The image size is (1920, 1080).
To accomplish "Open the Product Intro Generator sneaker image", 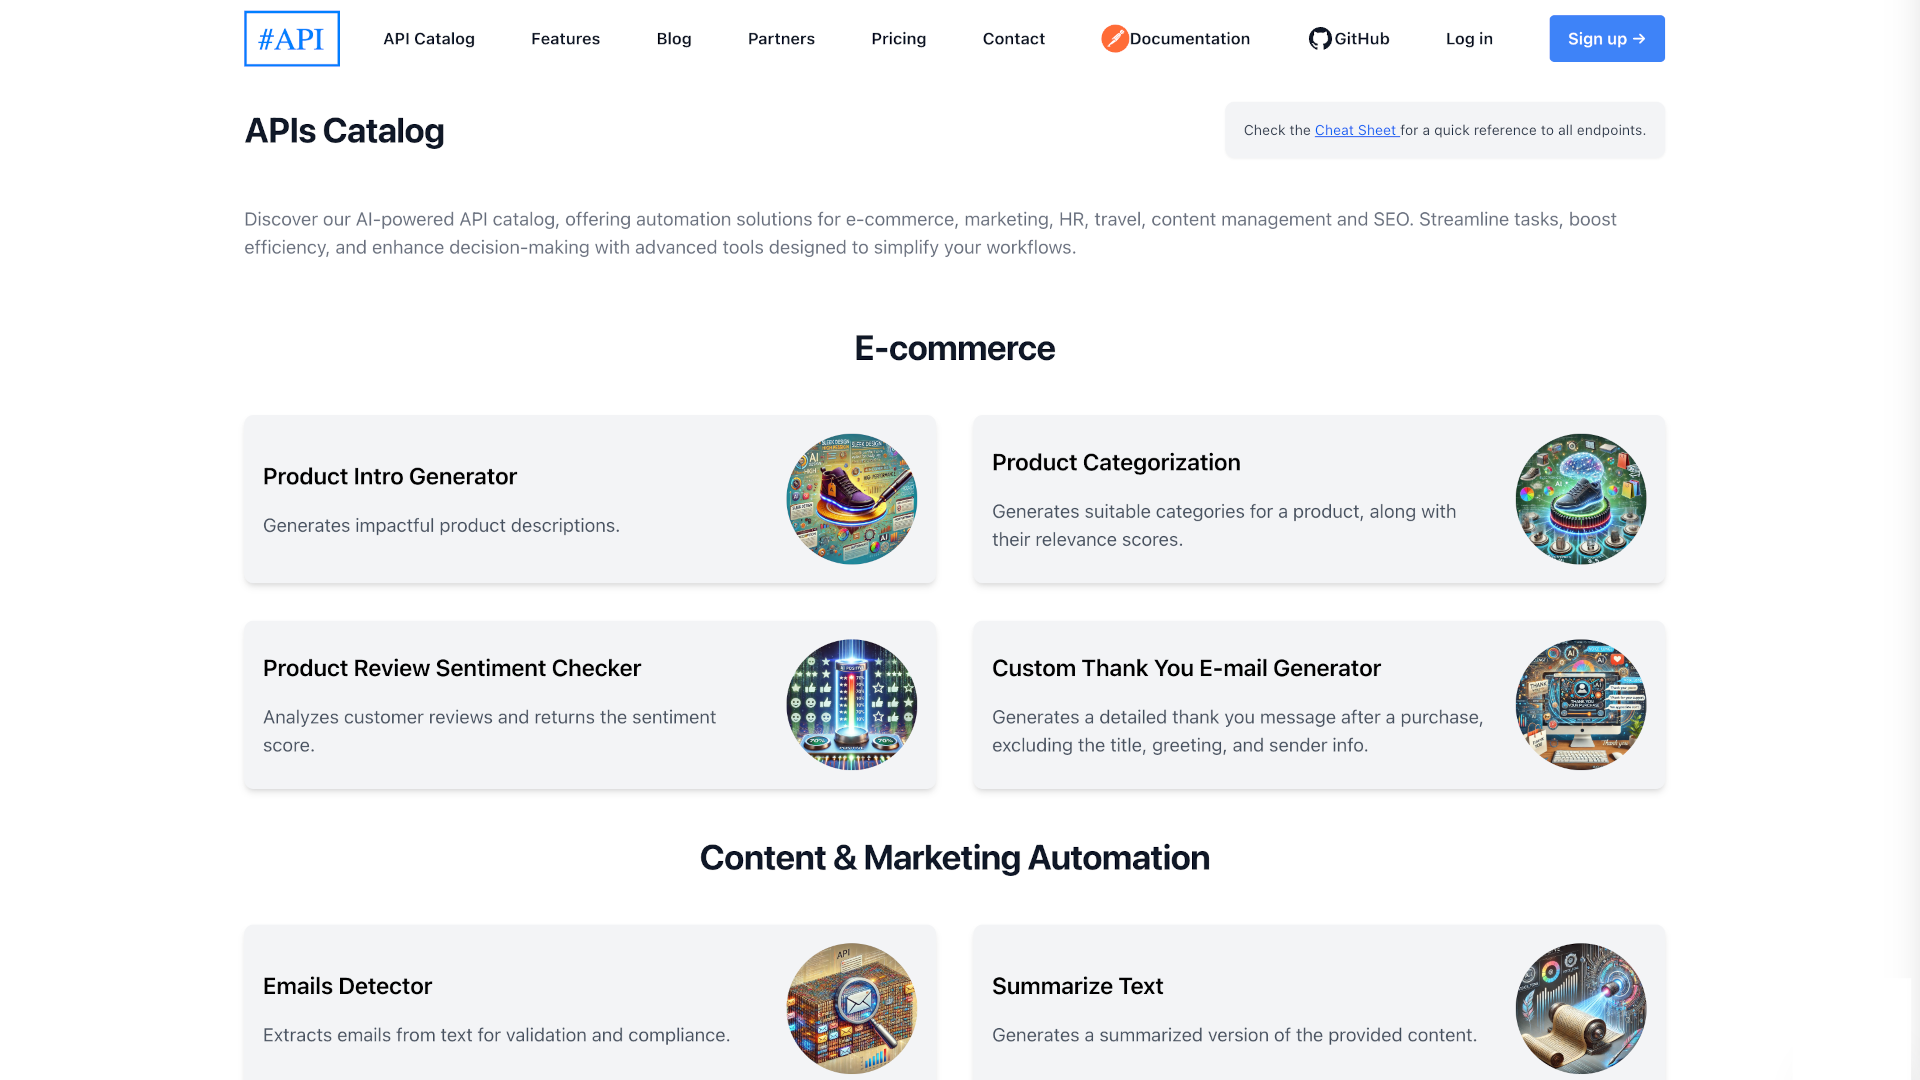I will pyautogui.click(x=852, y=499).
